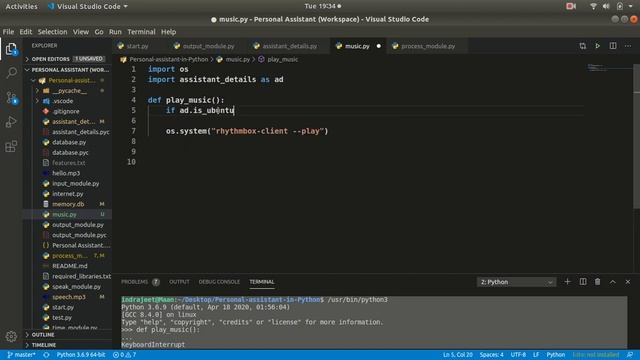Open the clock at Tue 19:34

tap(322, 6)
